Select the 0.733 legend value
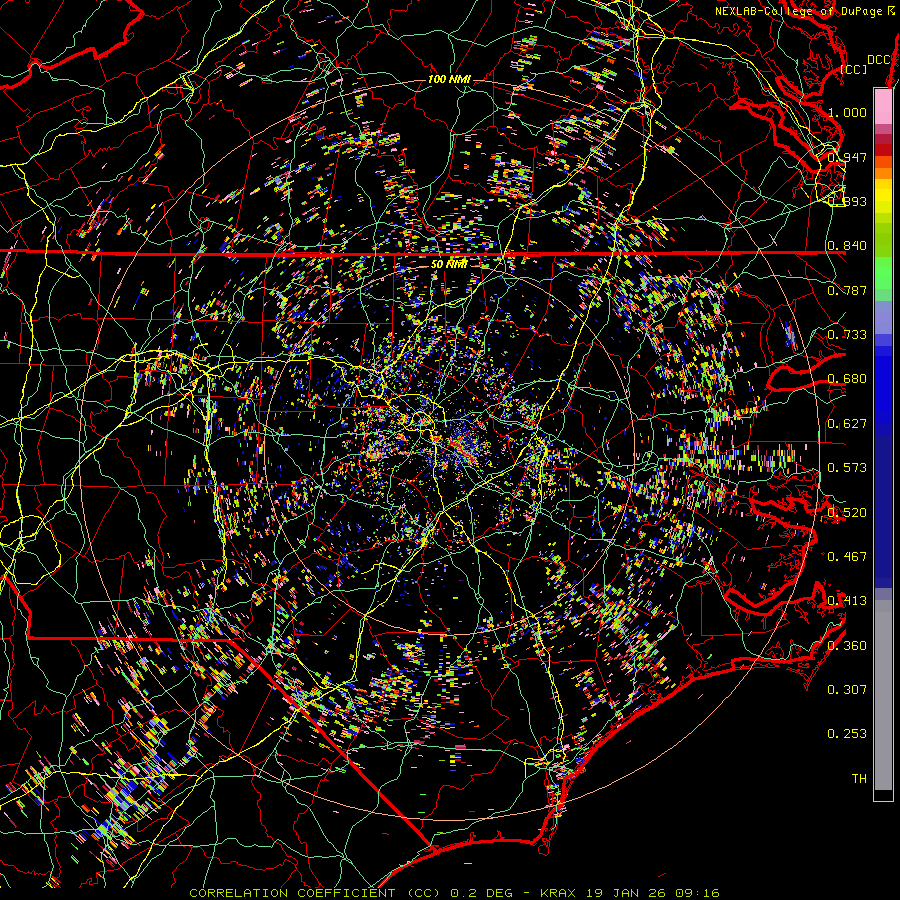This screenshot has width=900, height=900. tap(847, 335)
